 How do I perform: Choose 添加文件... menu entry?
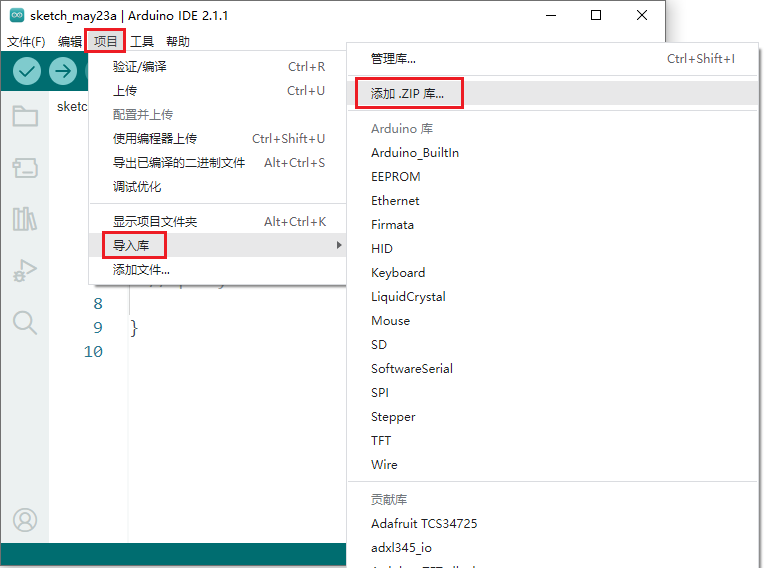[218, 269]
